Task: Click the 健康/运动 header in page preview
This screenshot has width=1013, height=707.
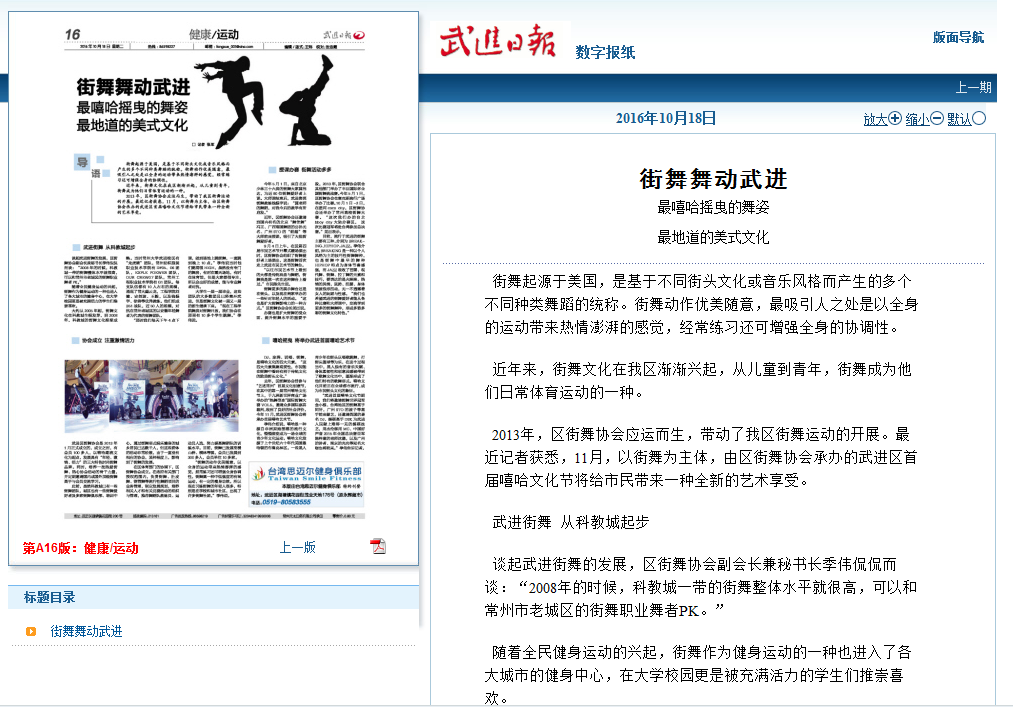Action: tap(214, 34)
